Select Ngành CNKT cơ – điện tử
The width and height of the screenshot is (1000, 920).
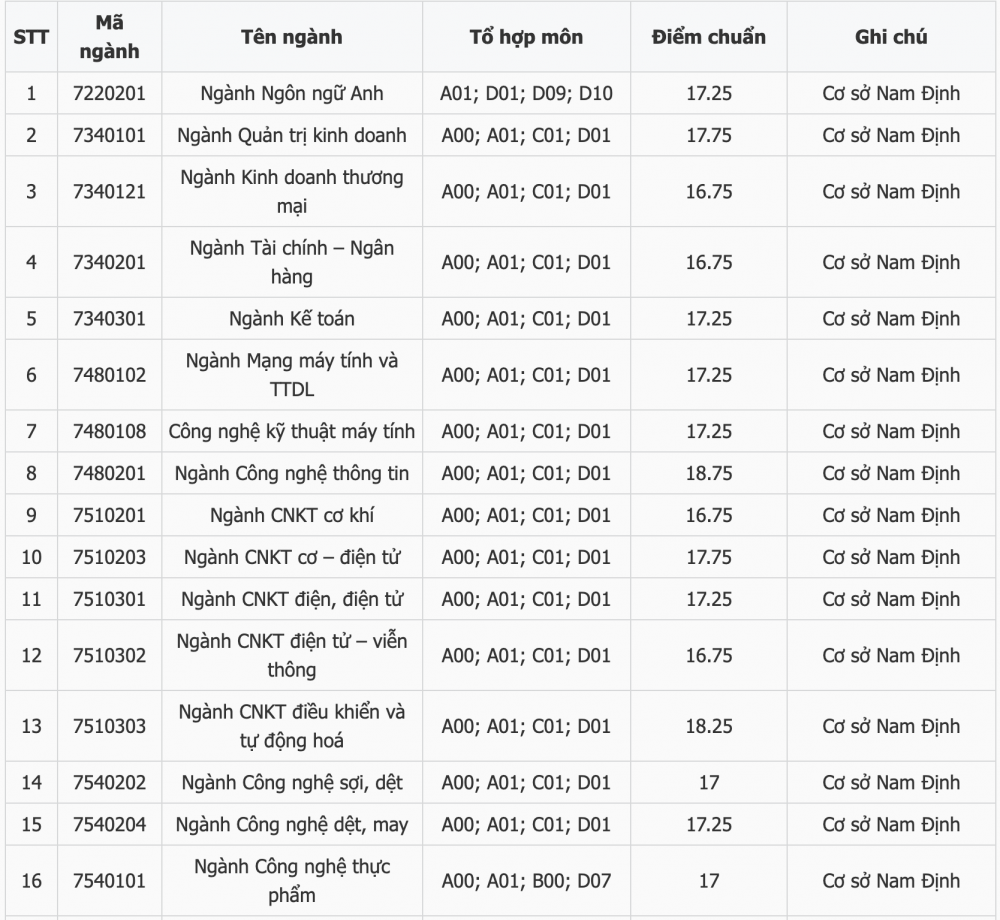coord(291,557)
